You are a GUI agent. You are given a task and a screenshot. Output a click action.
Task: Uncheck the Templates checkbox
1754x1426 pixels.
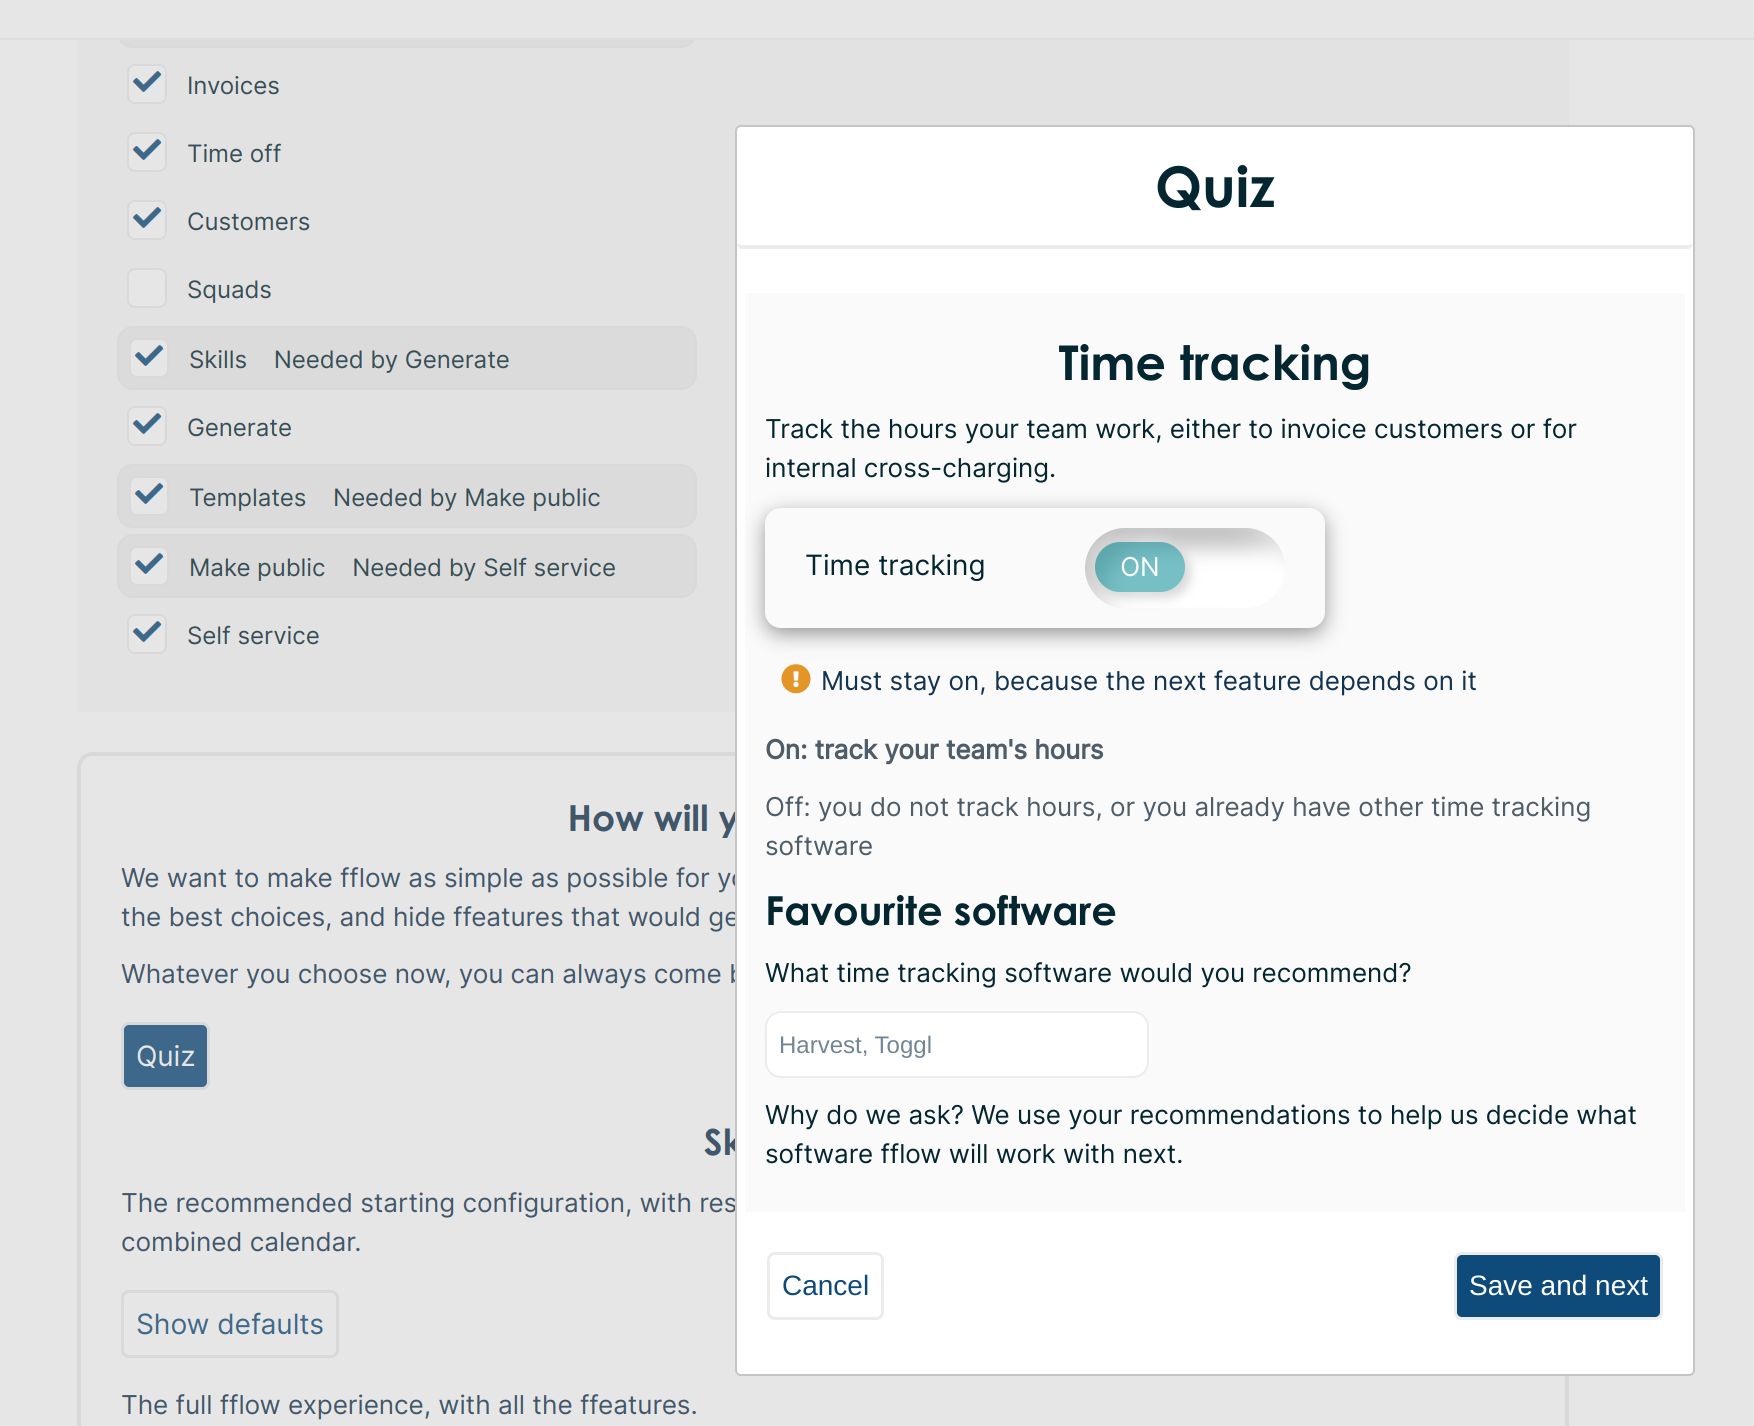tap(150, 496)
